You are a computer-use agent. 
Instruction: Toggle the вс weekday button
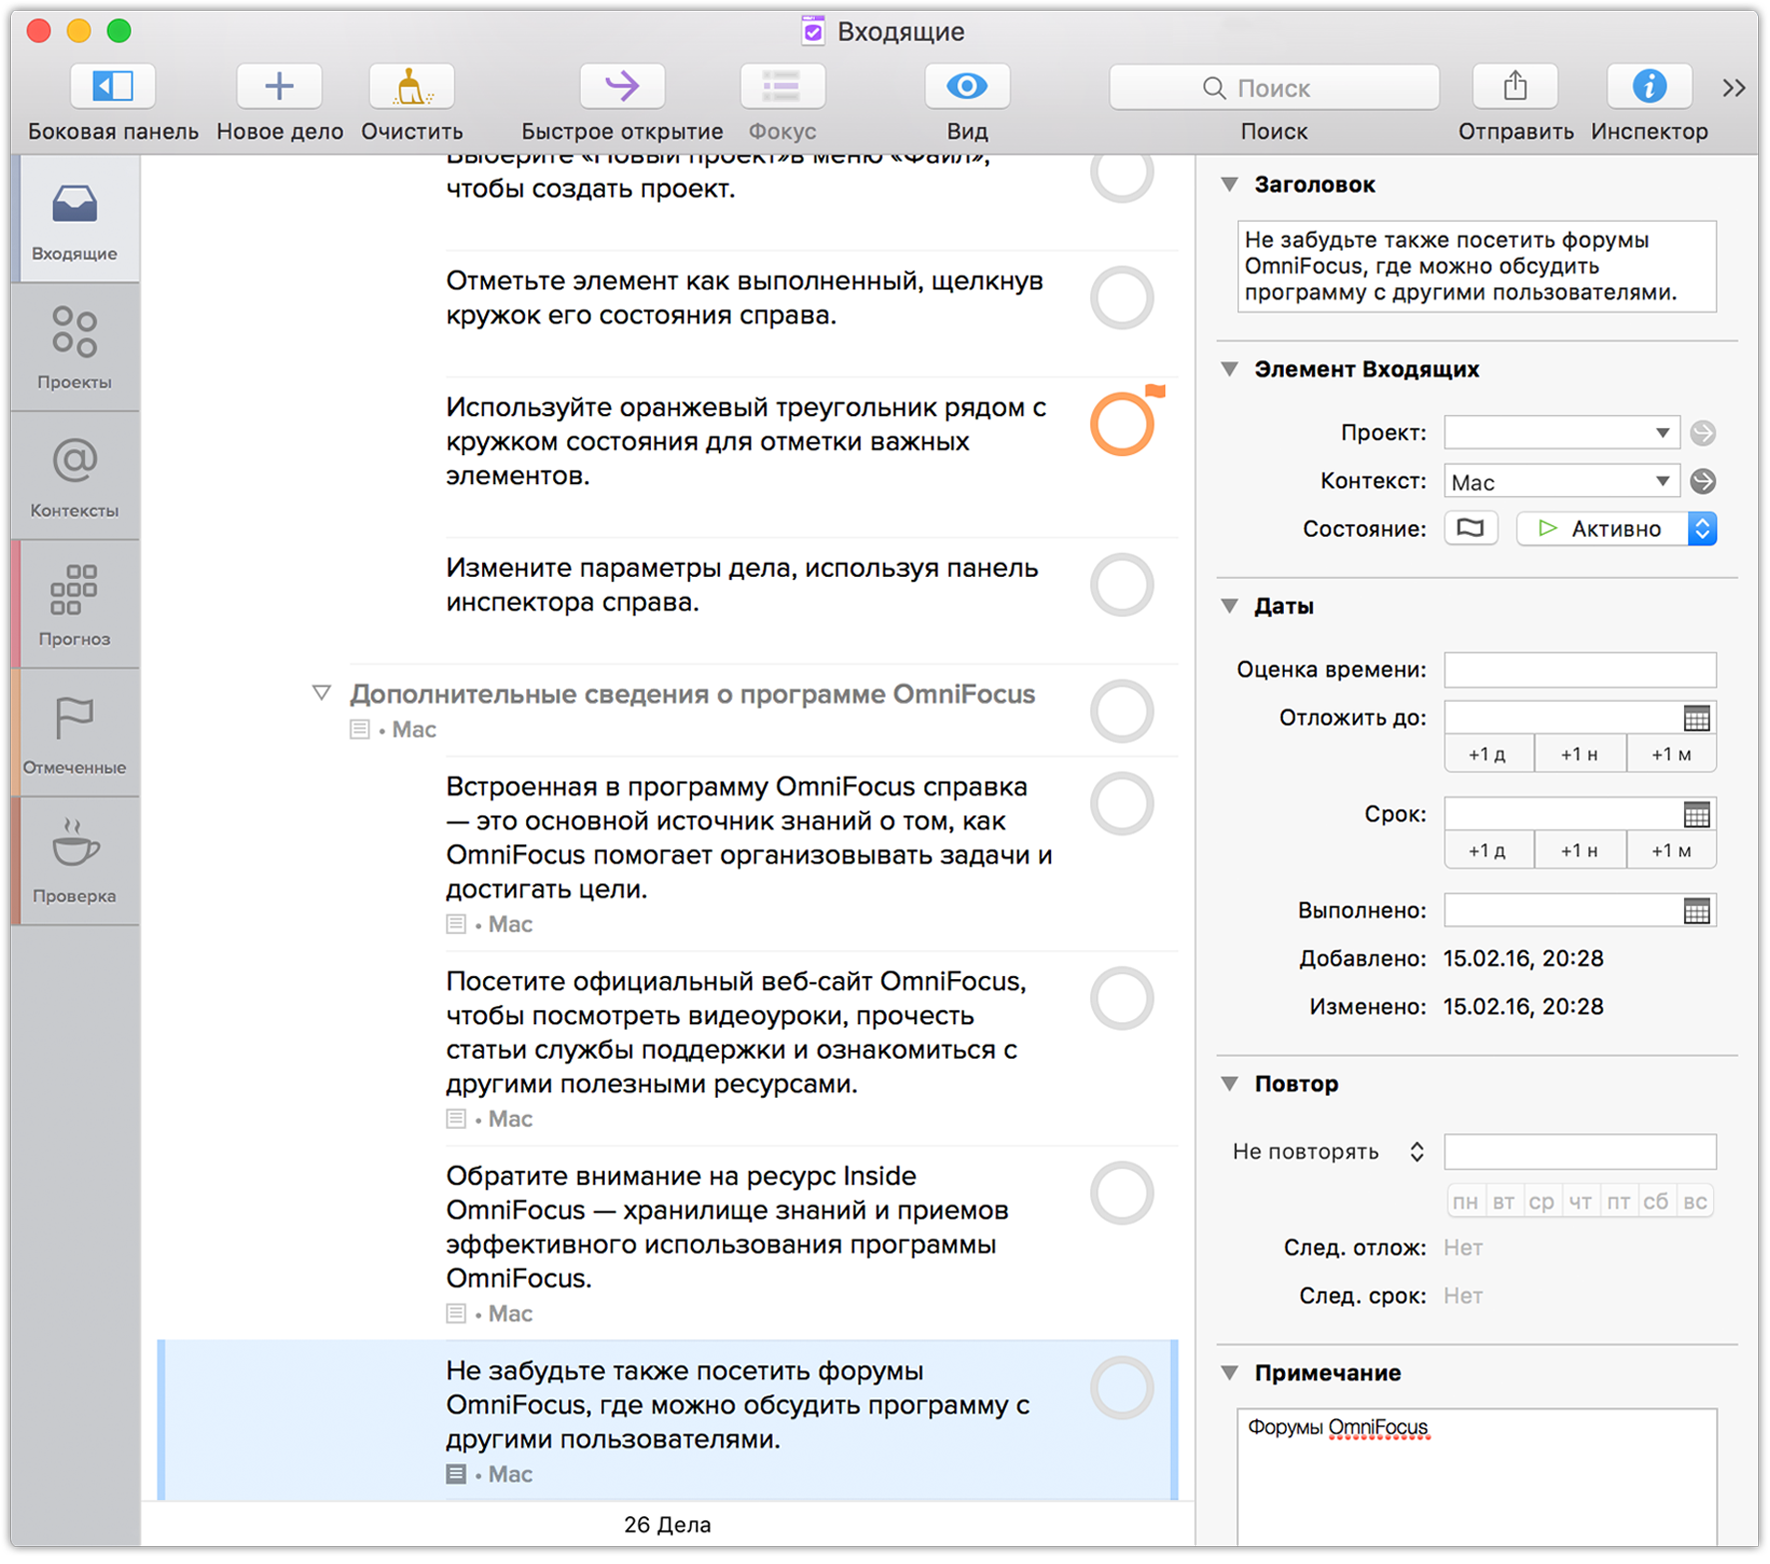(x=1695, y=1201)
